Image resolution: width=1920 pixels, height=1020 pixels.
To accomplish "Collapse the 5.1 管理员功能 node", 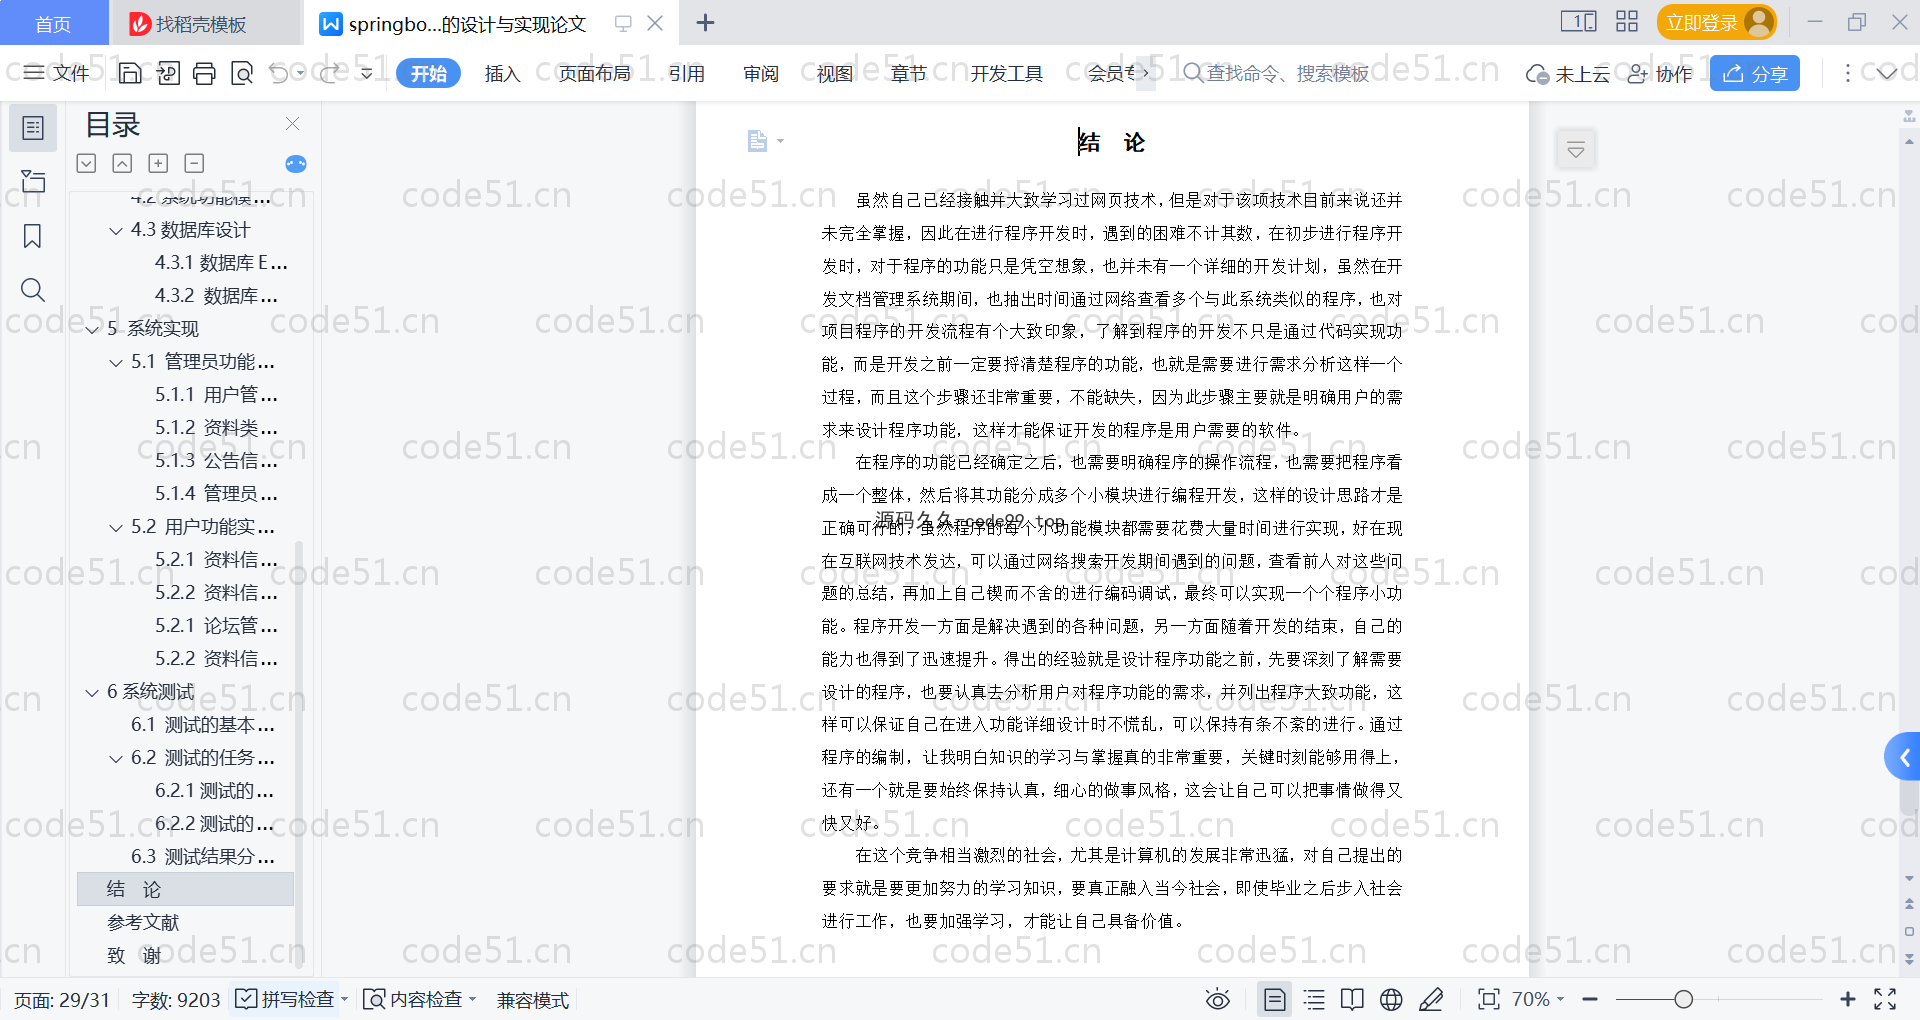I will (116, 363).
